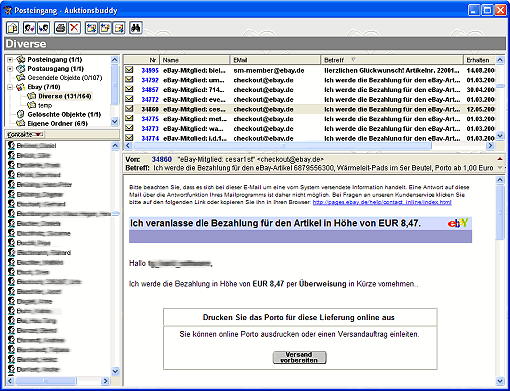The image size is (510, 391).
Task: Click folder tree scroll down arrow
Action: coord(114,121)
